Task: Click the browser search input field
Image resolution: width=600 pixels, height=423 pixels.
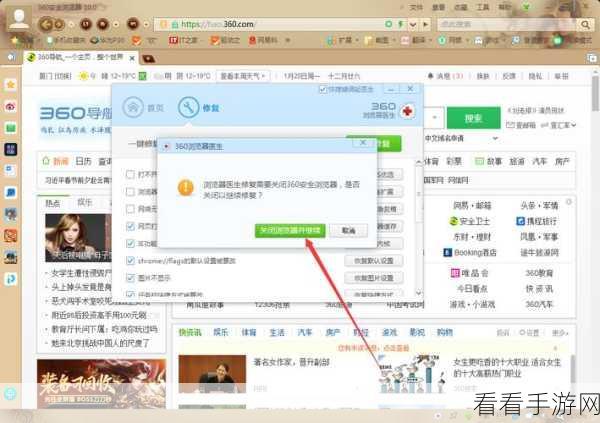Action: pos(507,24)
